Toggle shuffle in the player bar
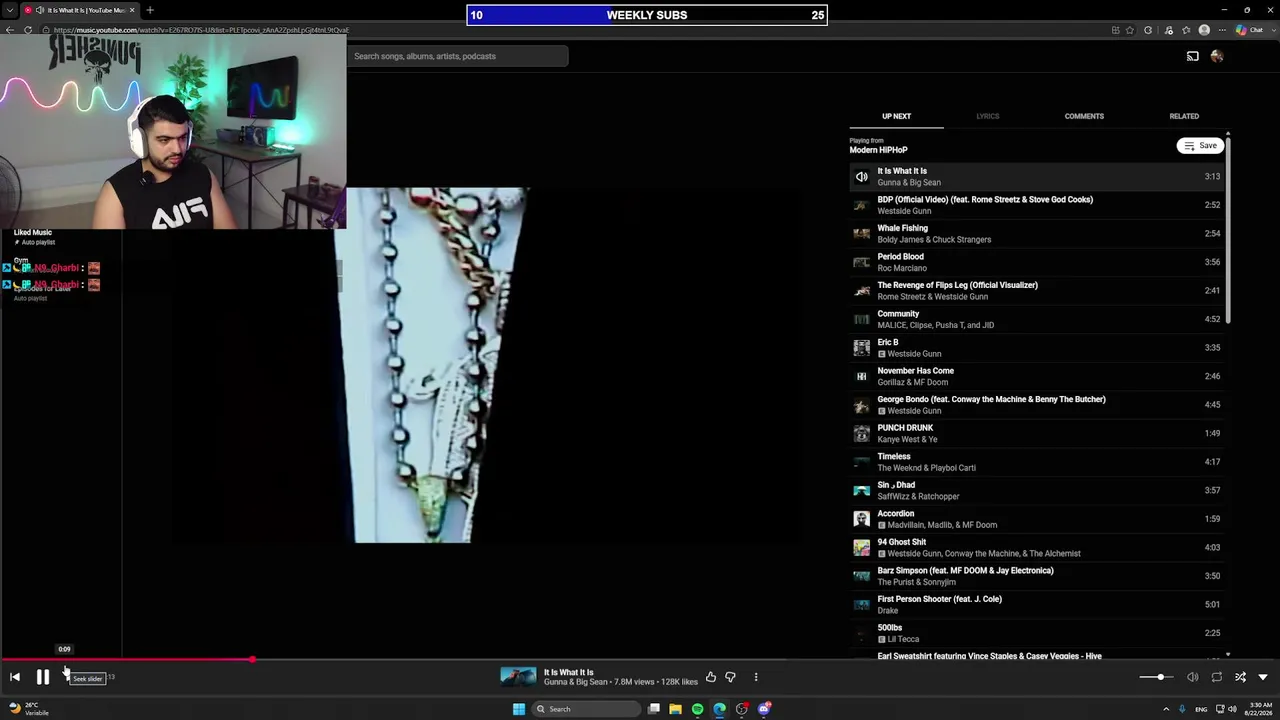Viewport: 1280px width, 720px height. click(x=1240, y=677)
